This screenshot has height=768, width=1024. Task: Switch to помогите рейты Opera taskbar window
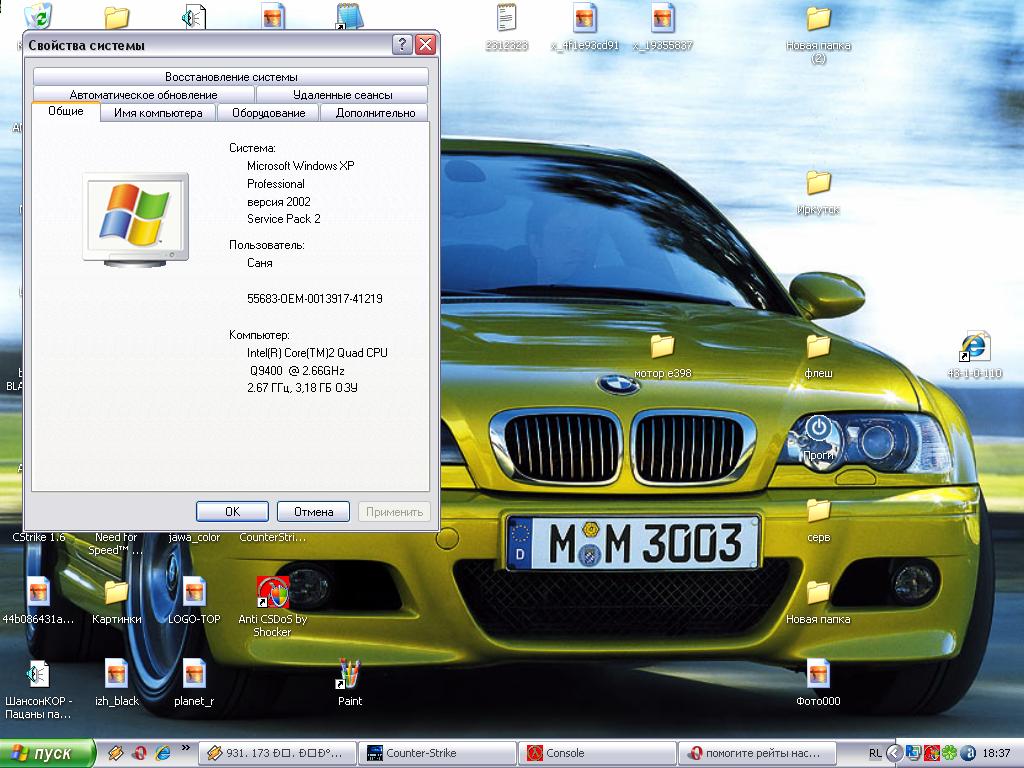(x=758, y=753)
